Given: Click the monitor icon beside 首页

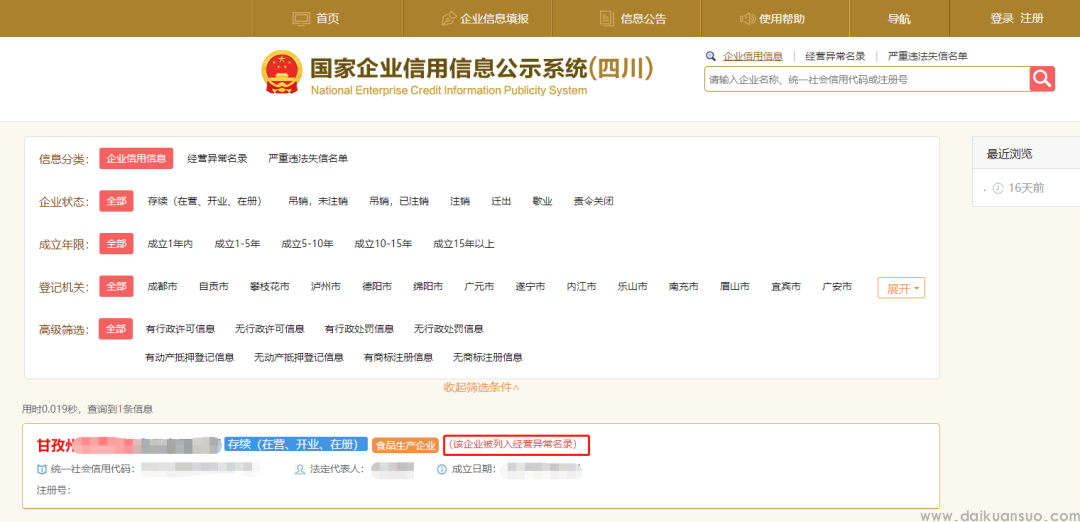Looking at the screenshot, I should (x=301, y=19).
